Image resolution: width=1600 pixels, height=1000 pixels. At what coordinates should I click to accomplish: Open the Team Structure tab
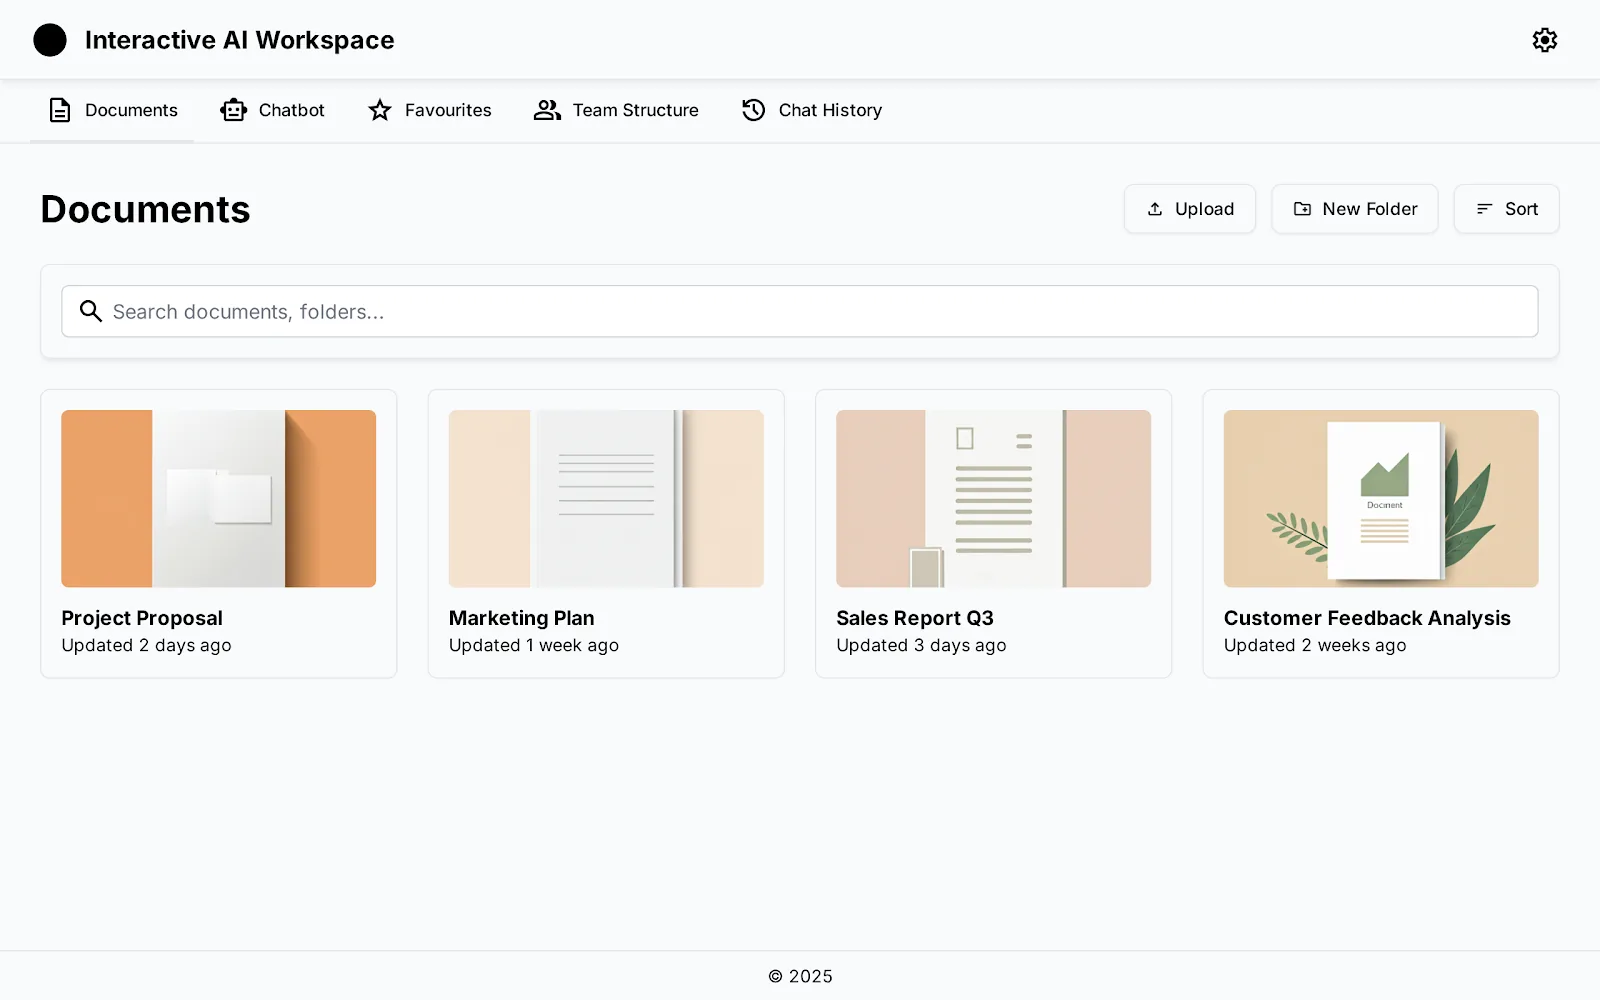pyautogui.click(x=616, y=110)
